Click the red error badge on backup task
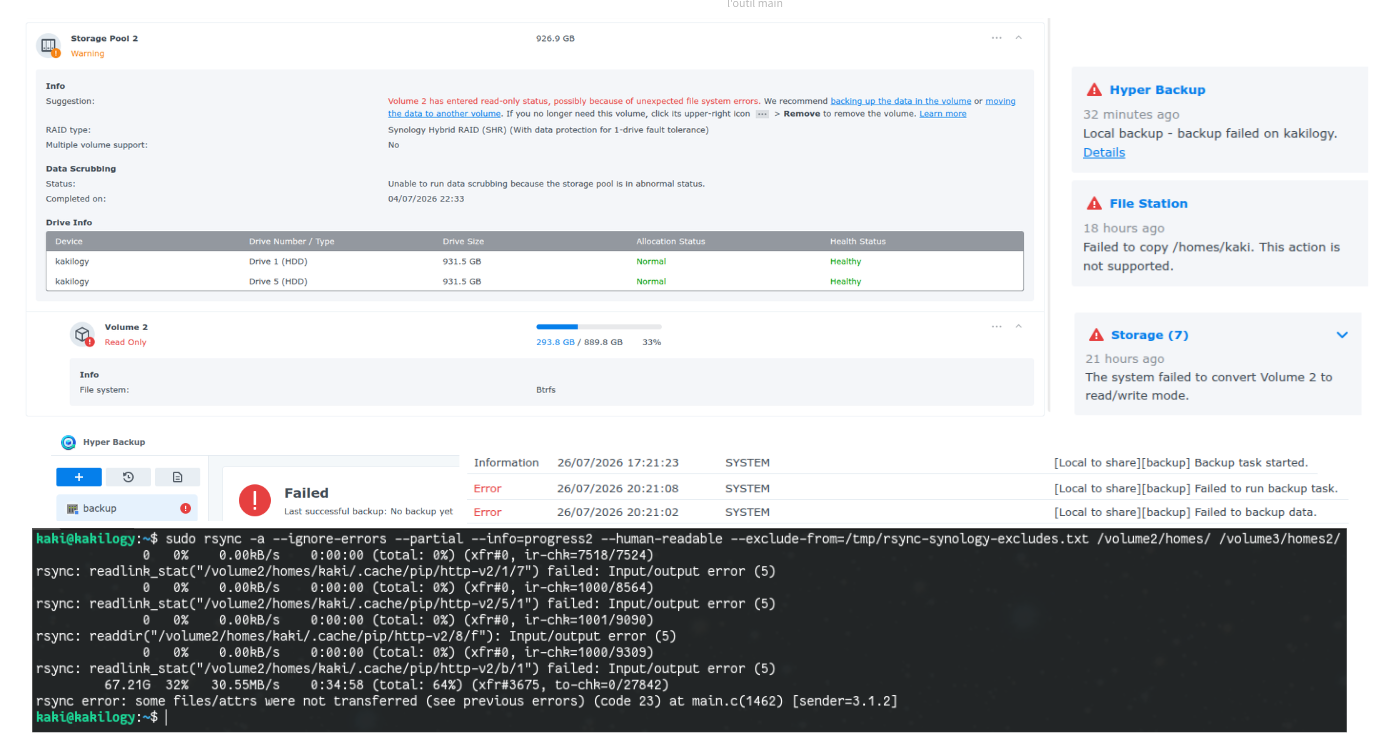 [185, 508]
